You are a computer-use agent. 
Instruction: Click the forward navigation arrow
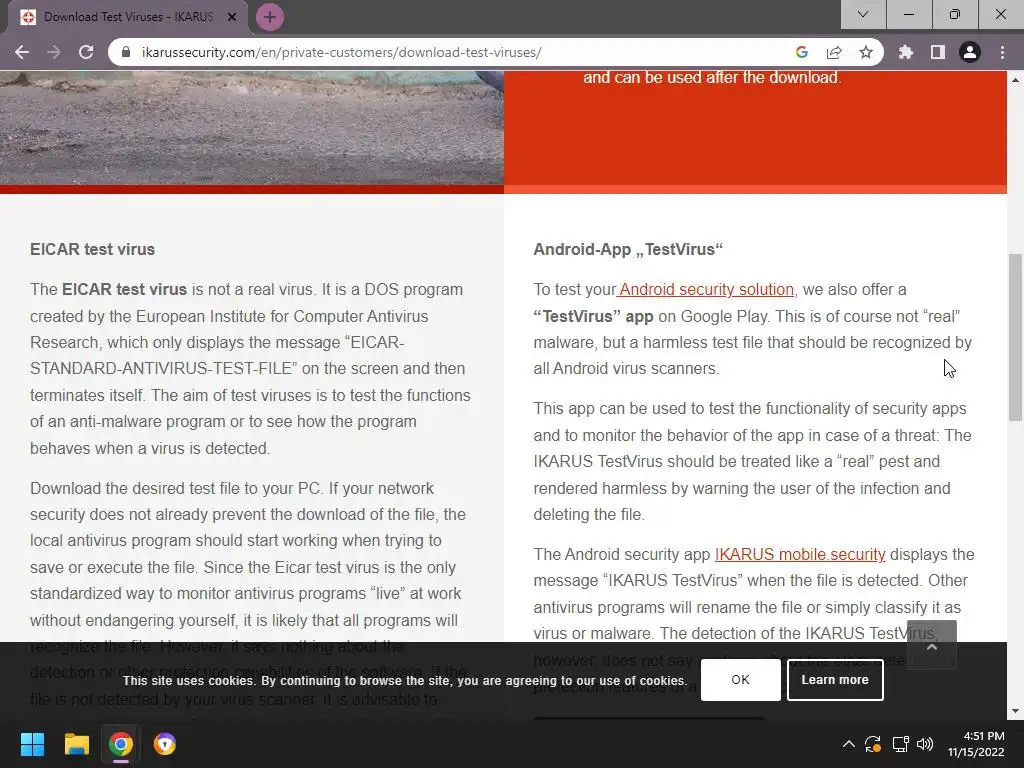coord(54,52)
